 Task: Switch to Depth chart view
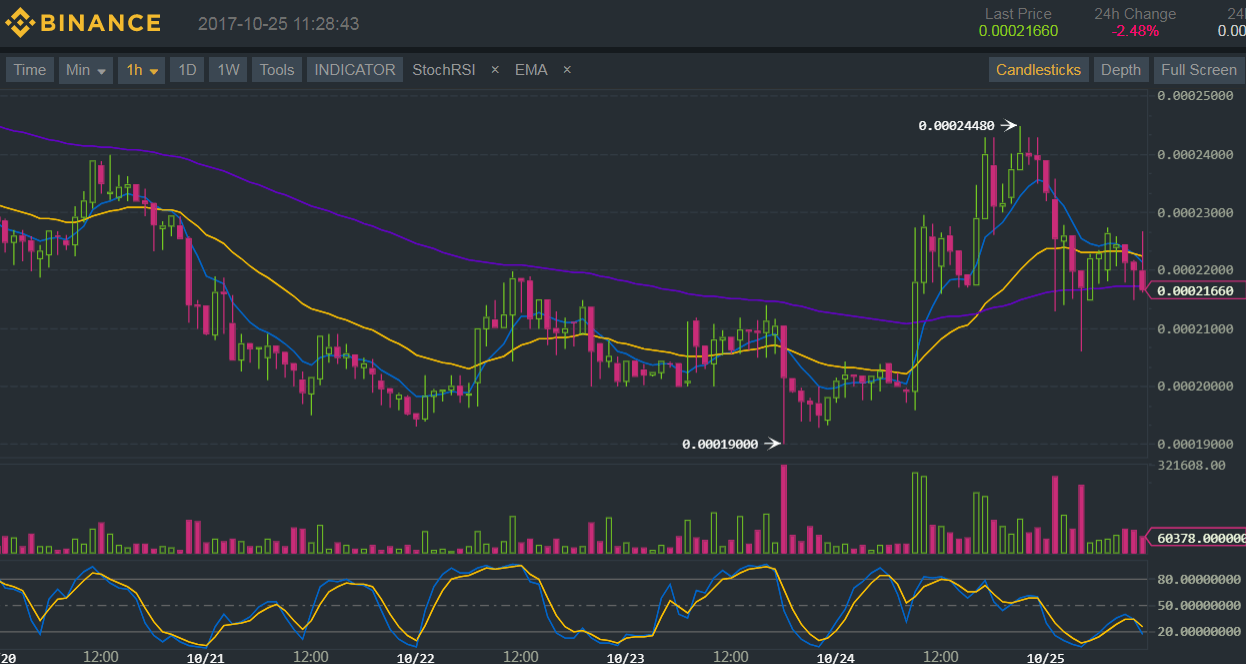click(1120, 70)
